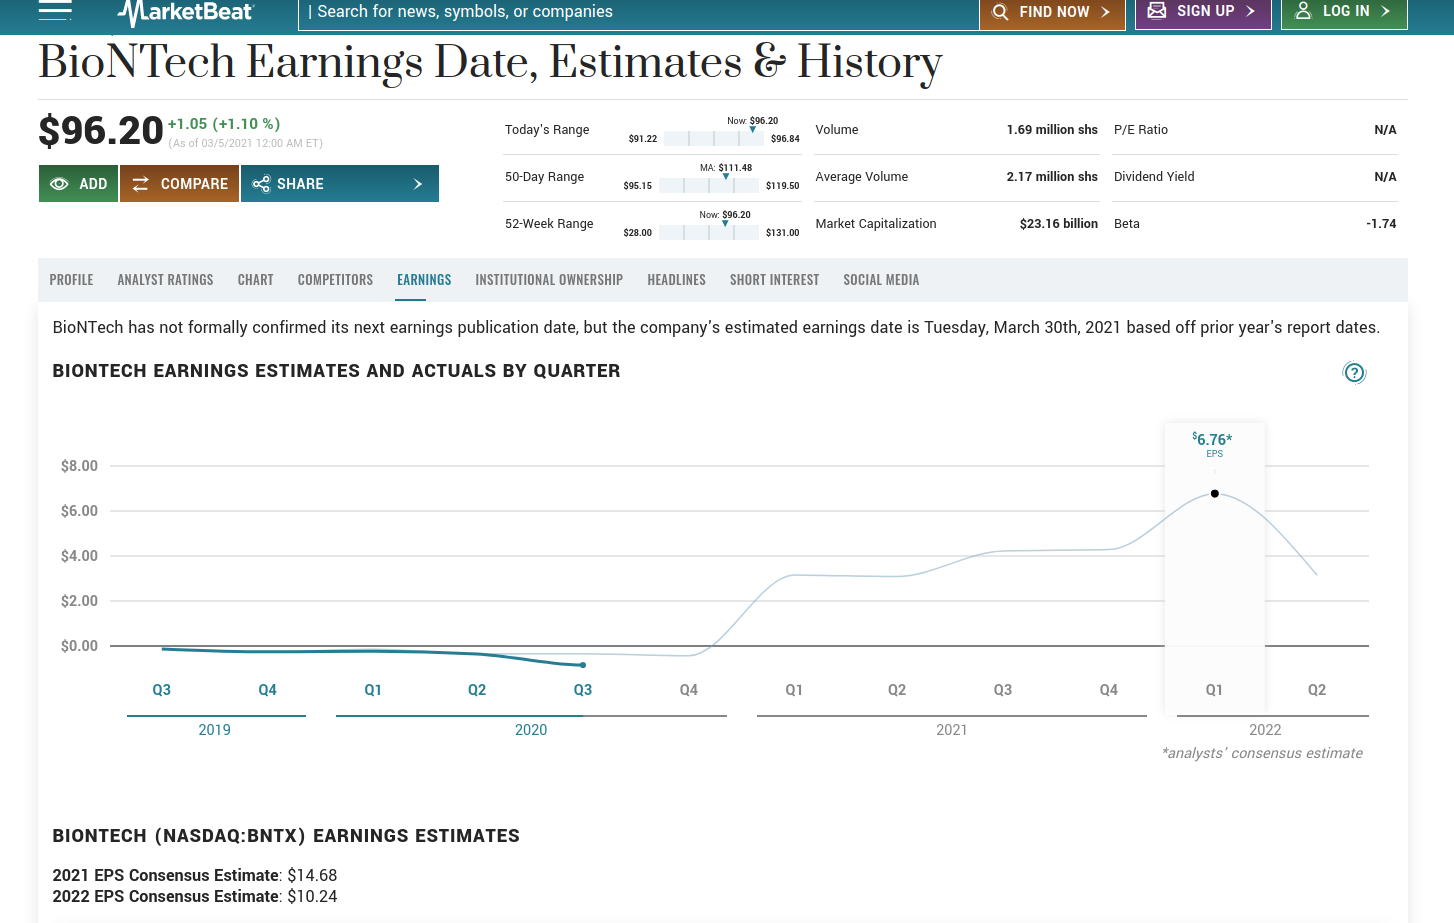Viewport: 1454px width, 923px height.
Task: Select Q3 of 2021 on the chart axis
Action: 1003,690
